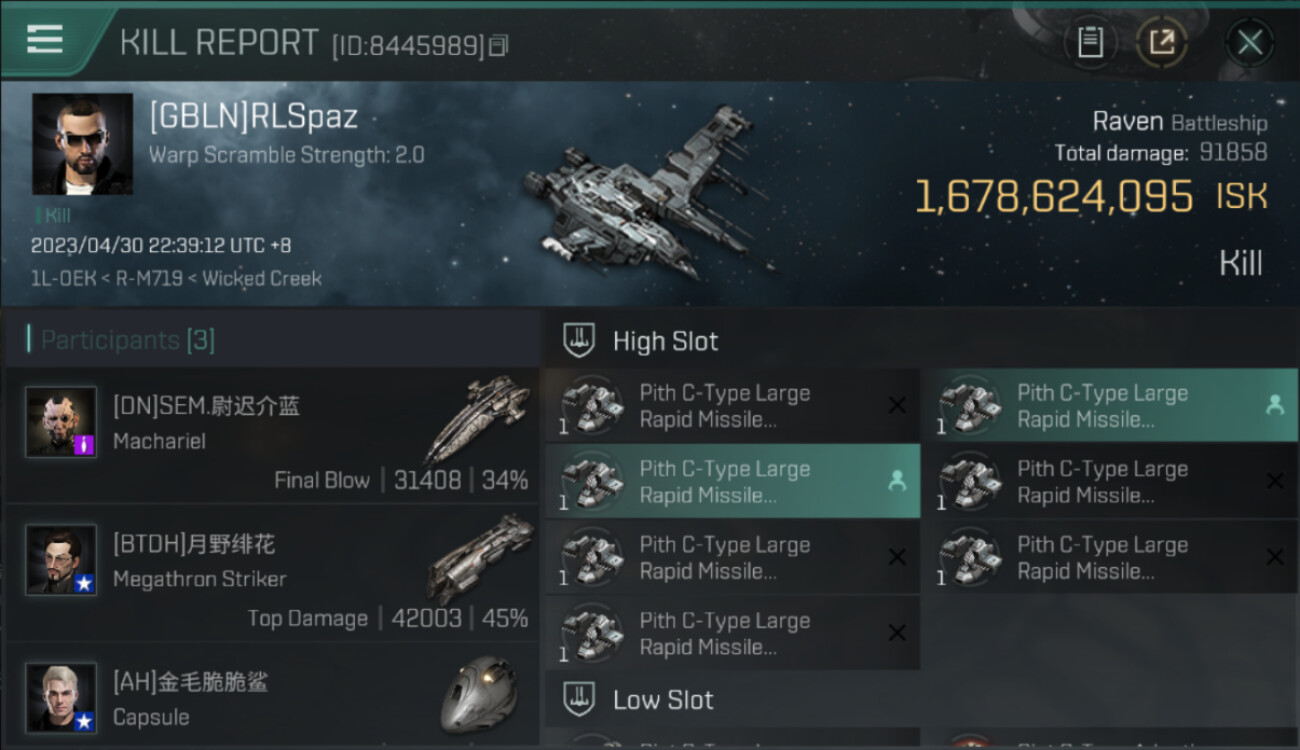This screenshot has height=750, width=1300.
Task: Click the clipboard notes icon
Action: coord(1090,42)
